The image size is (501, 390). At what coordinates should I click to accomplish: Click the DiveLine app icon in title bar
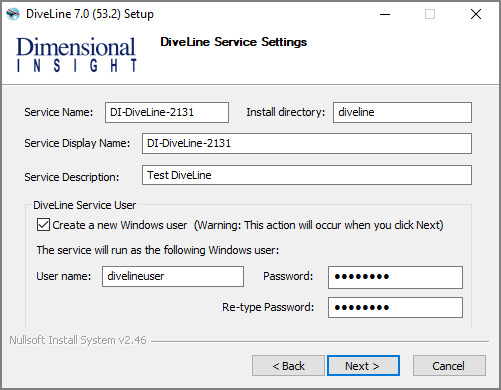13,14
